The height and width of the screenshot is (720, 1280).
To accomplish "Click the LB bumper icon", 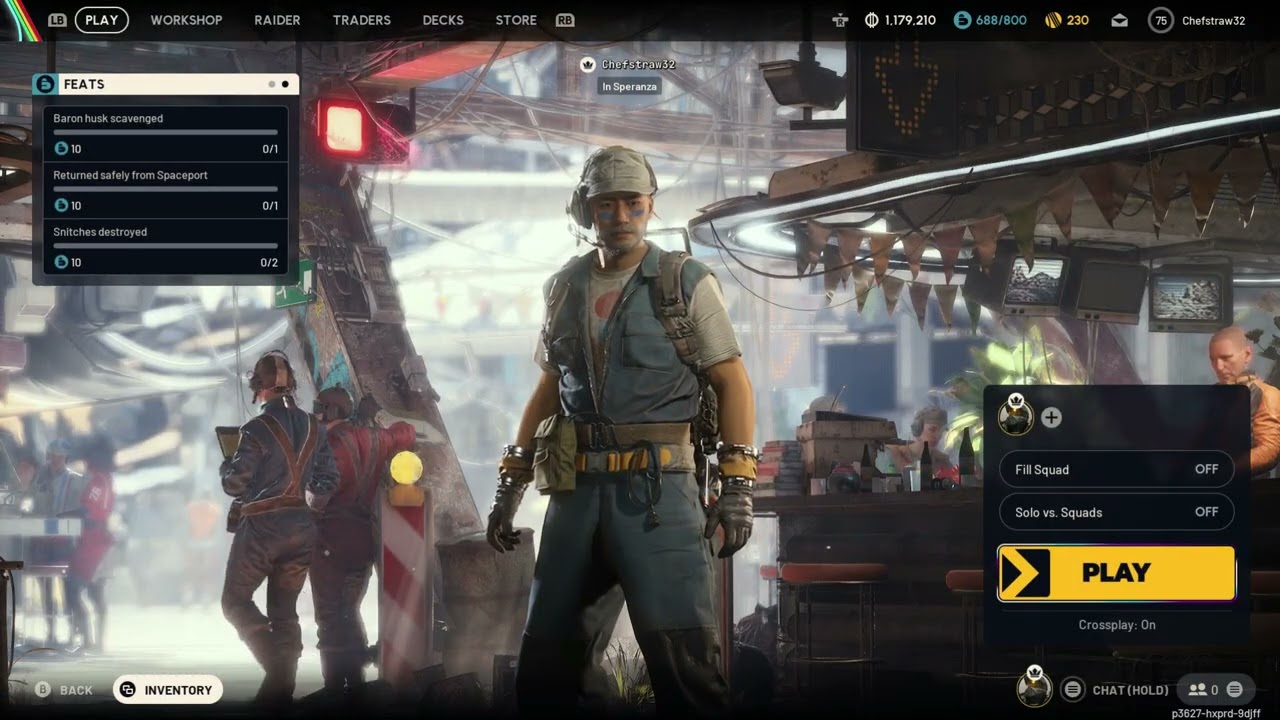I will pyautogui.click(x=57, y=20).
